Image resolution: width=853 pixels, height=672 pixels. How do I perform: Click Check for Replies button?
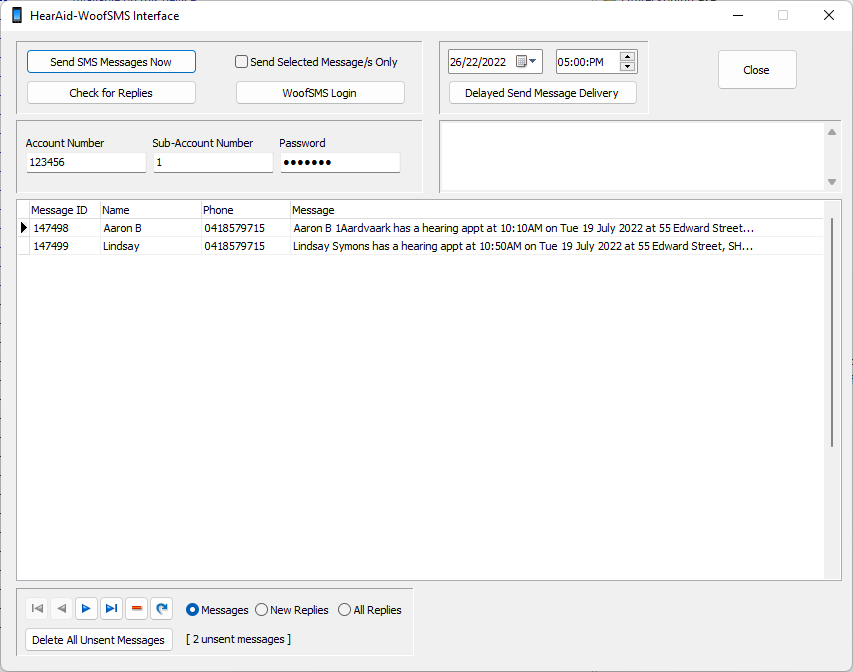coord(111,93)
